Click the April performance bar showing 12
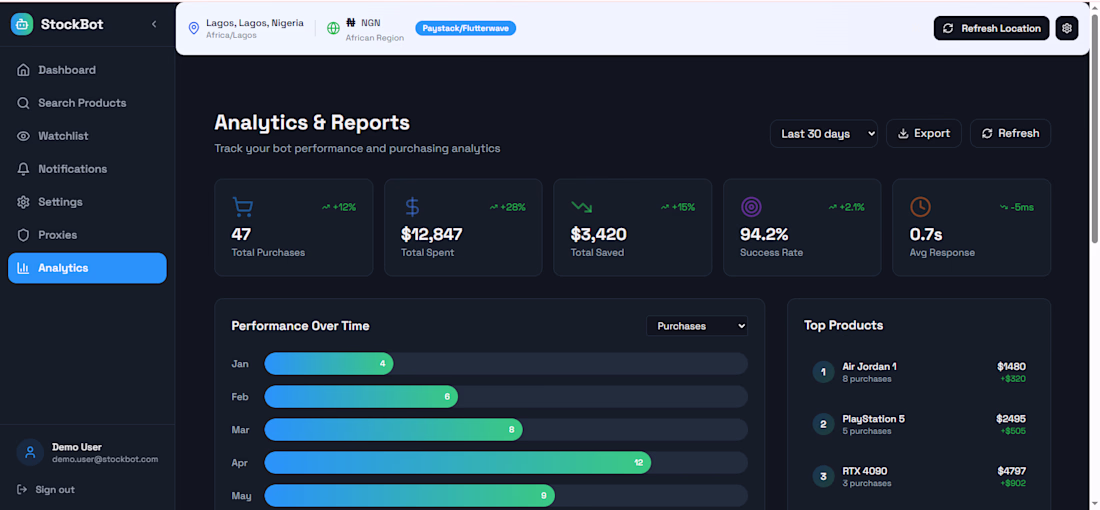The height and width of the screenshot is (510, 1100). click(x=457, y=463)
